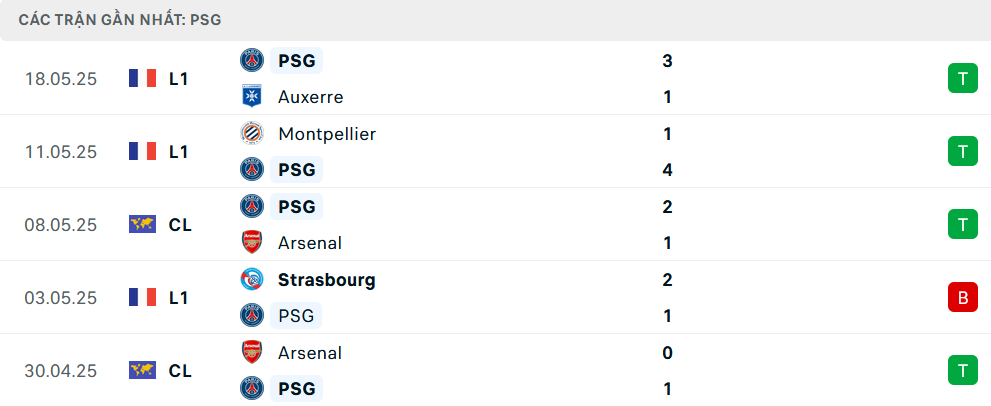Open the 3-1 score of PSG vs Auxerre
This screenshot has width=991, height=406.
(667, 79)
